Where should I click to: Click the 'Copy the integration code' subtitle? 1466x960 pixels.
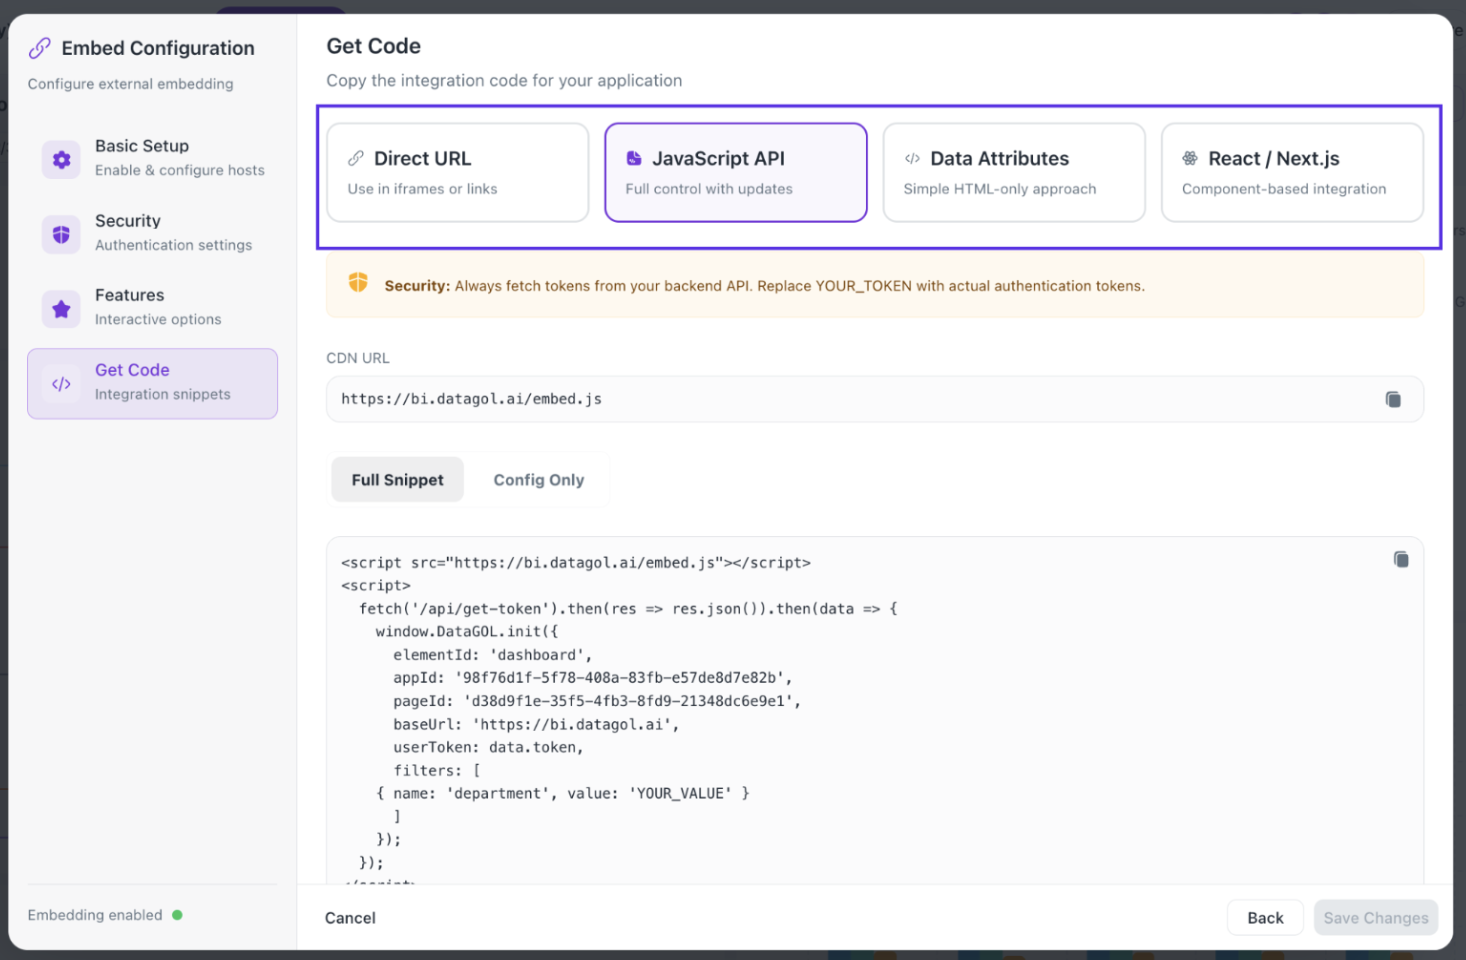click(504, 80)
